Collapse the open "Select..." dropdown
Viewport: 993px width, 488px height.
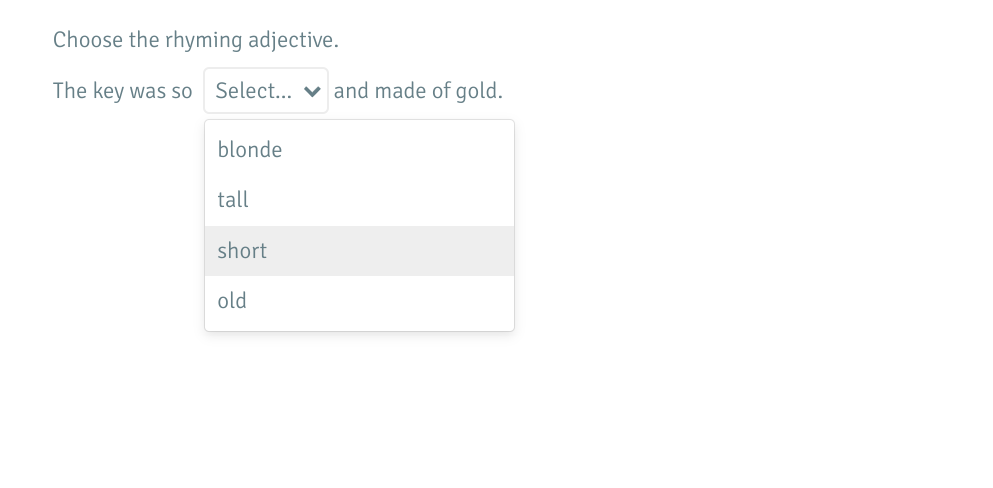[266, 91]
